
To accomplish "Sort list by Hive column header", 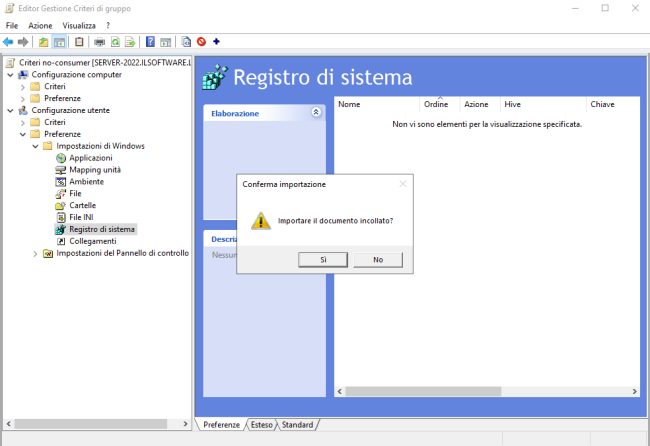I will [x=543, y=104].
